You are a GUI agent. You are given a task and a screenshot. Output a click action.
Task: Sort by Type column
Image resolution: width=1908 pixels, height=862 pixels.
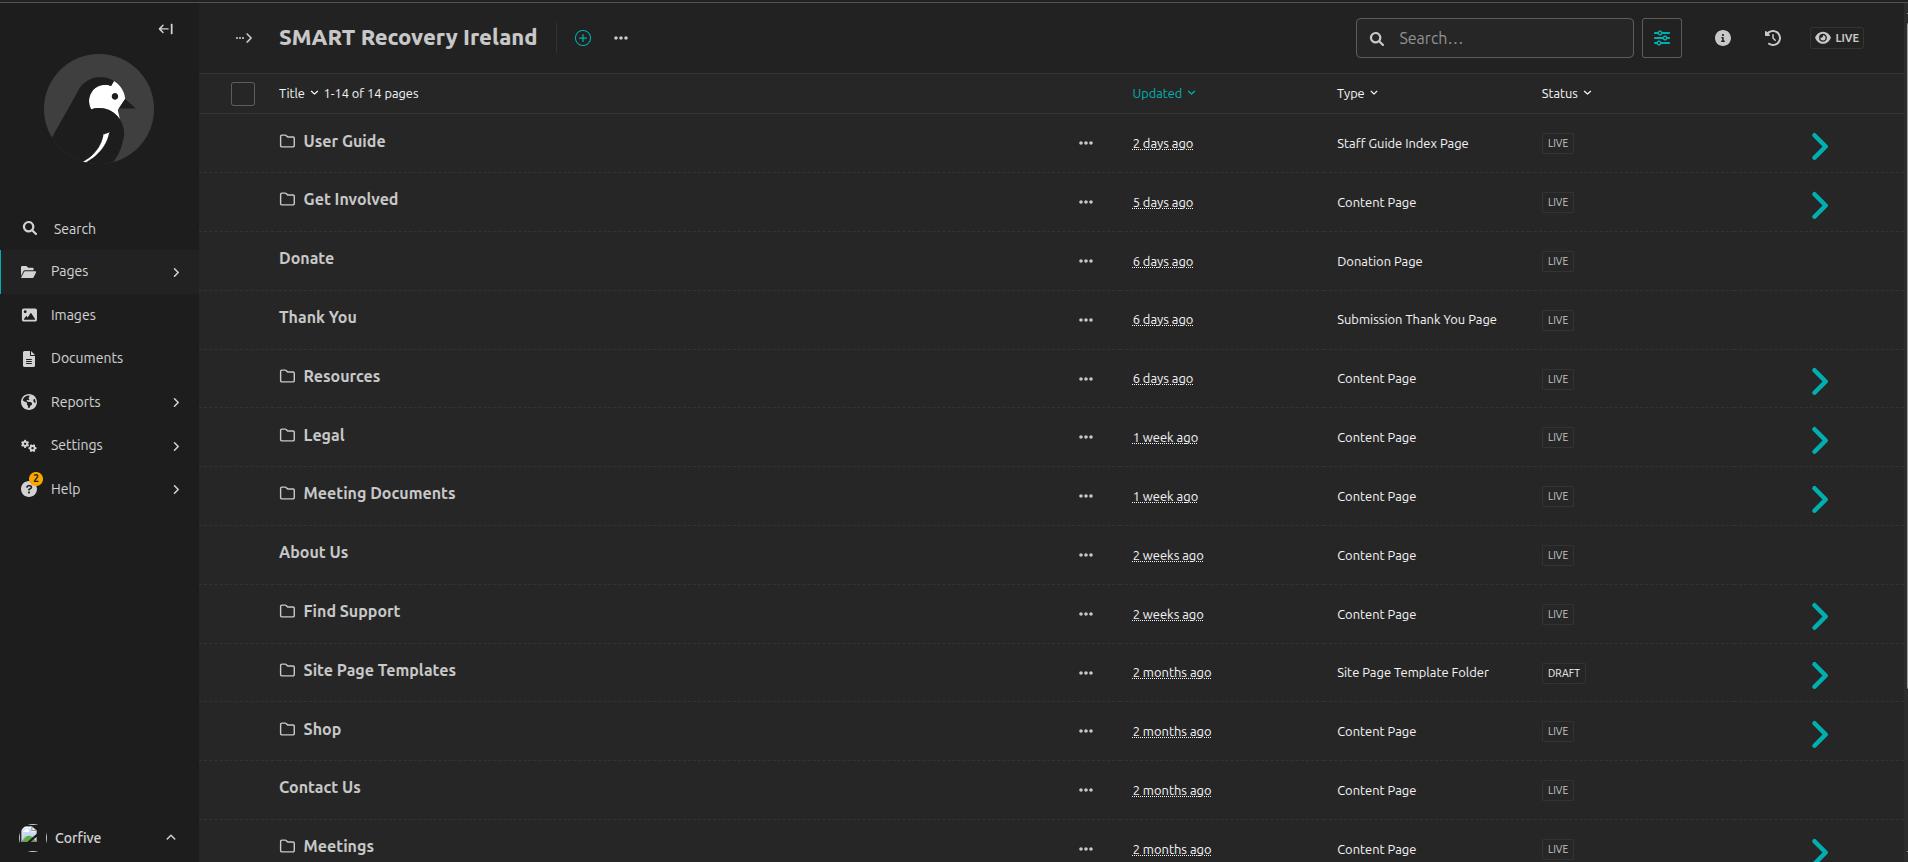tap(1357, 93)
